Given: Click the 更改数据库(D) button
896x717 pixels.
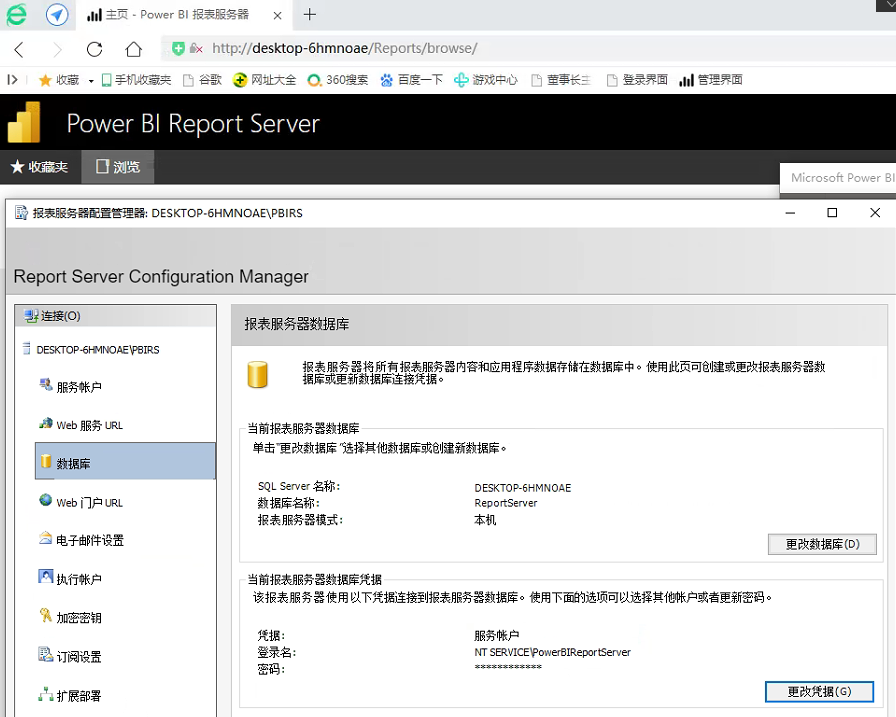Looking at the screenshot, I should pos(822,544).
